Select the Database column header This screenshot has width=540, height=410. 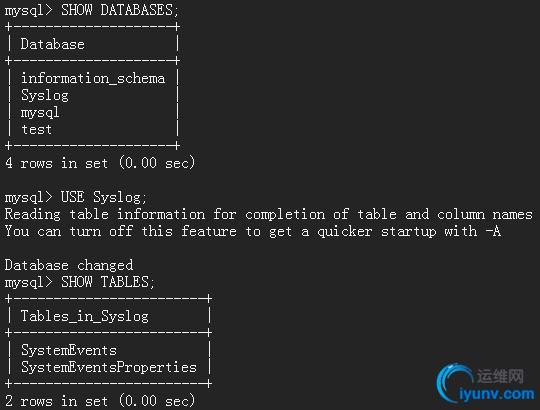tap(52, 44)
